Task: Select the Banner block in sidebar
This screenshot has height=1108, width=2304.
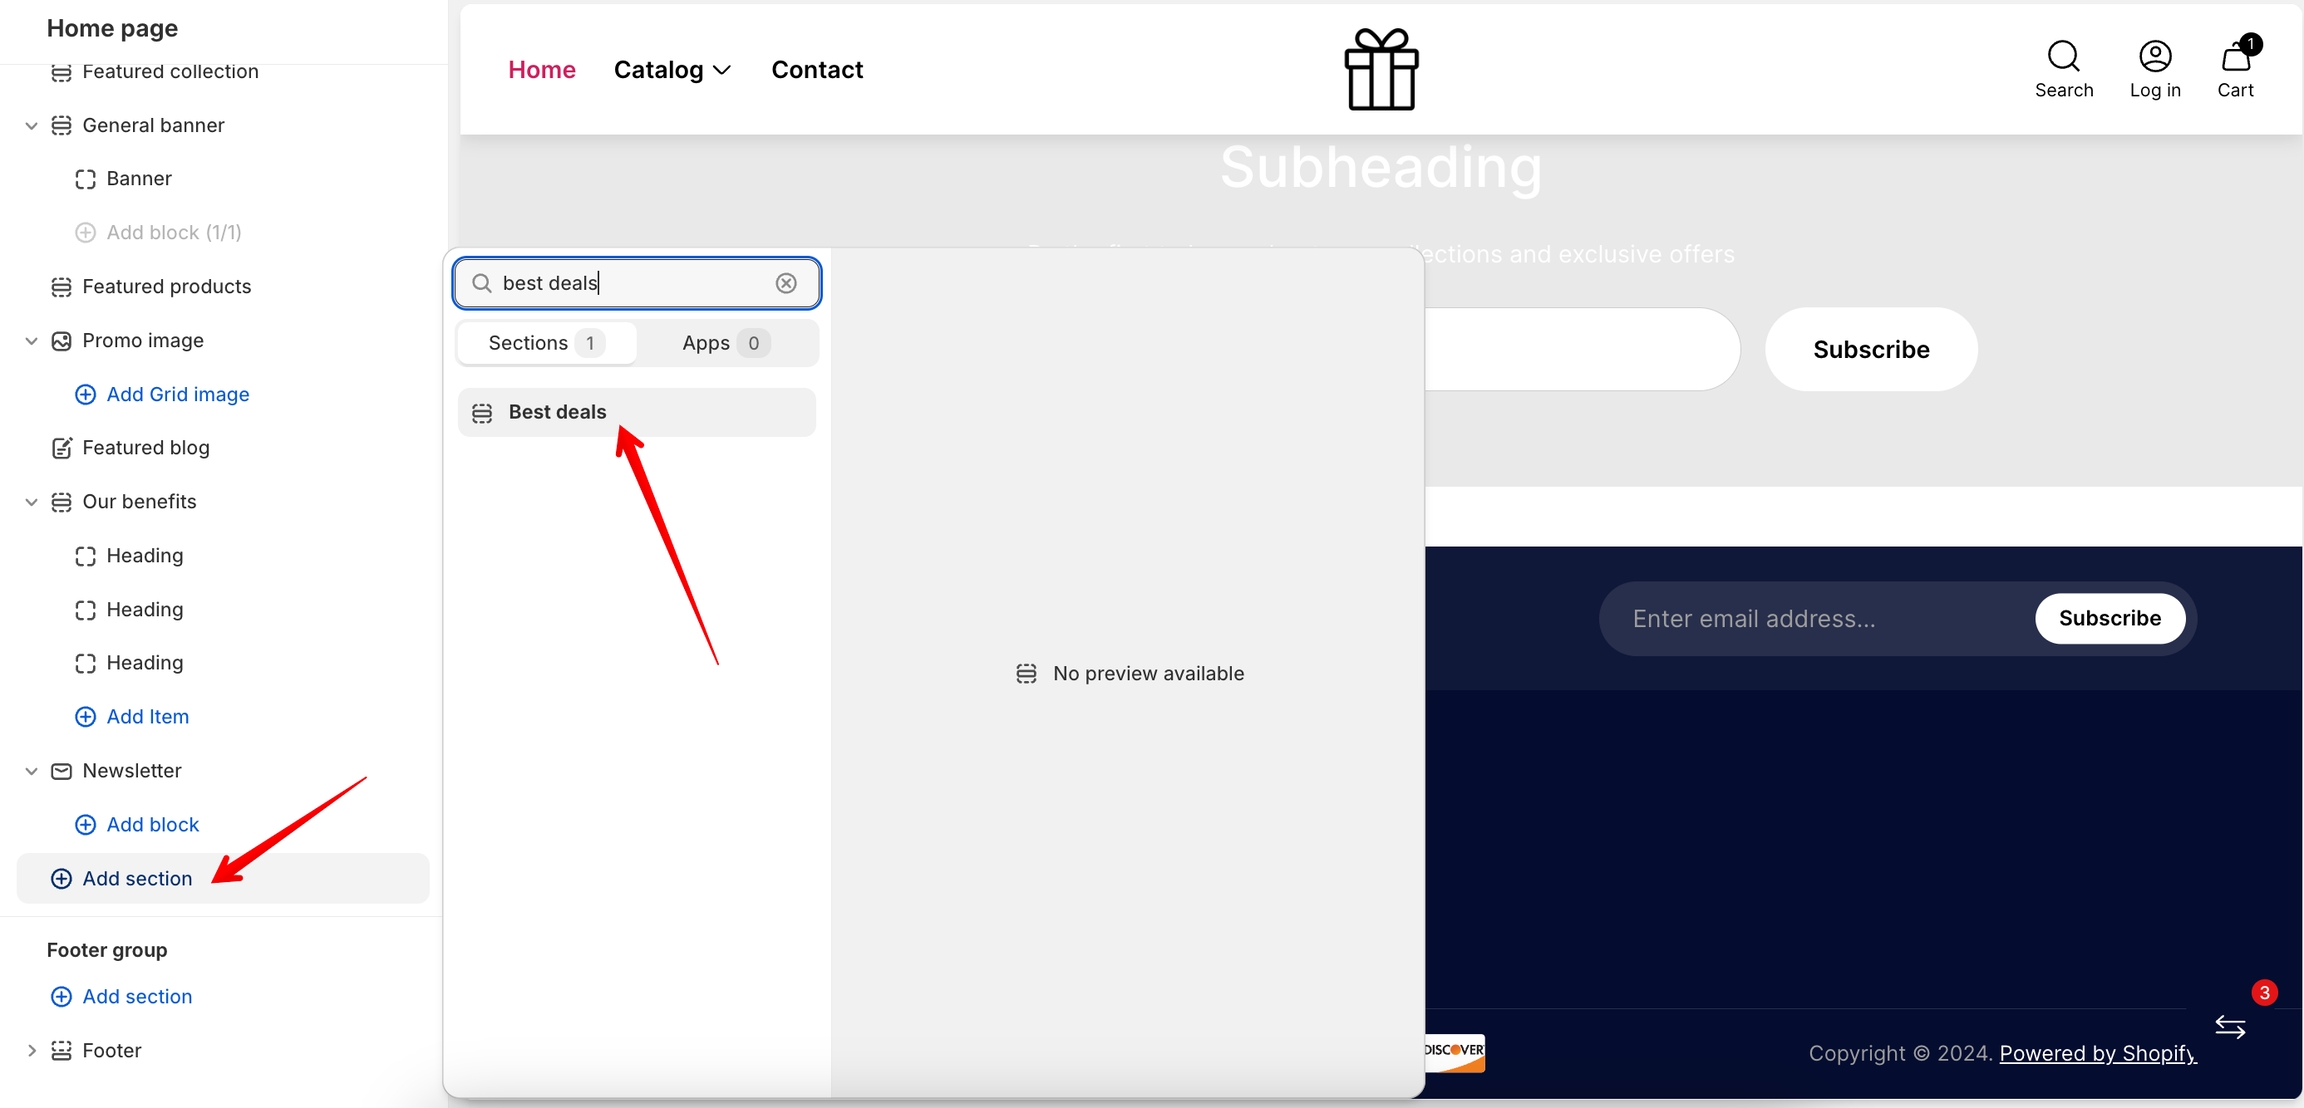Action: pos(139,179)
